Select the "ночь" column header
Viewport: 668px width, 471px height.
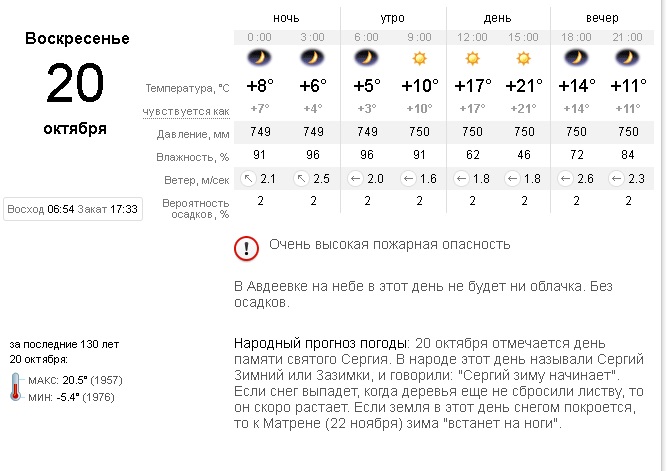[286, 19]
